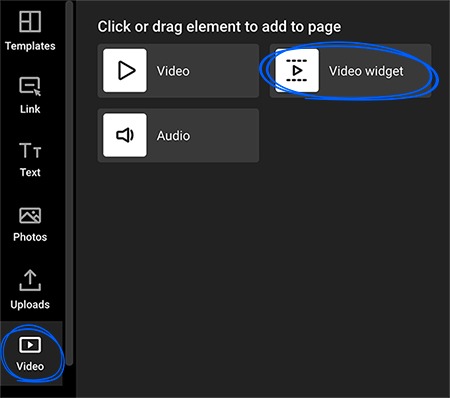This screenshot has width=450, height=398.
Task: Click the Video play triangle thumbnail
Action: pos(125,71)
